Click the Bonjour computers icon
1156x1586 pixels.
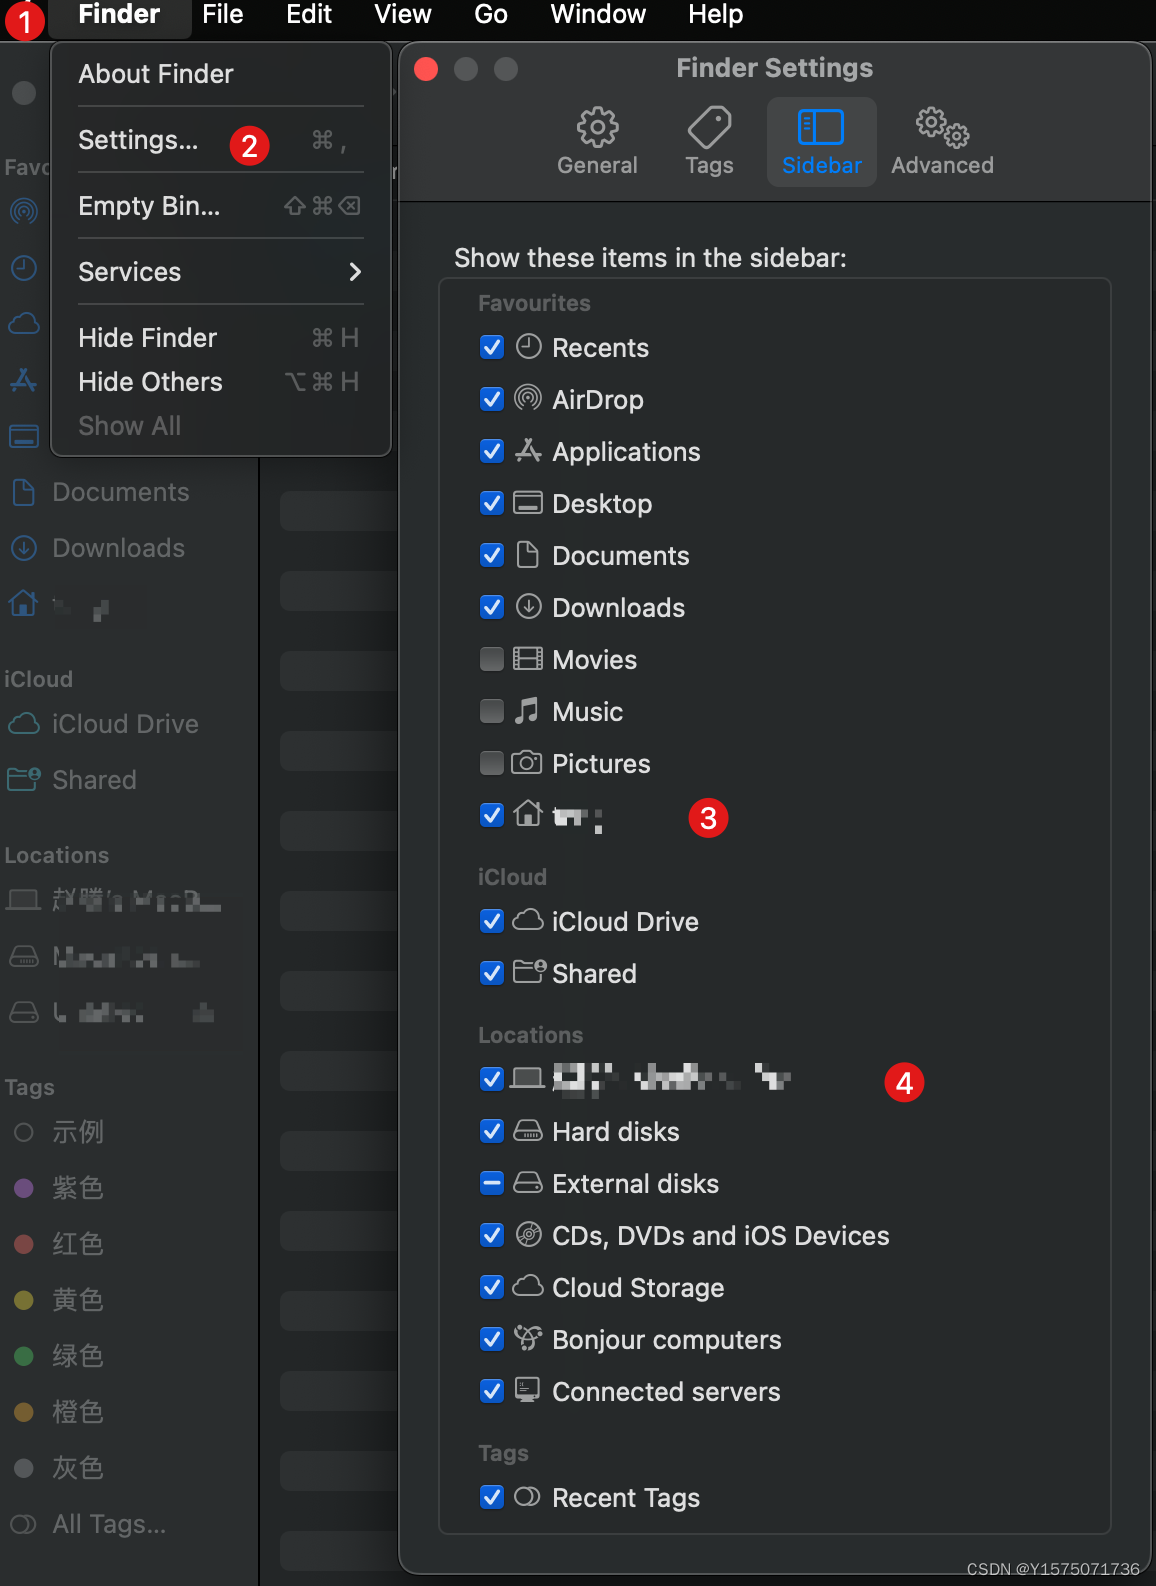tap(528, 1337)
